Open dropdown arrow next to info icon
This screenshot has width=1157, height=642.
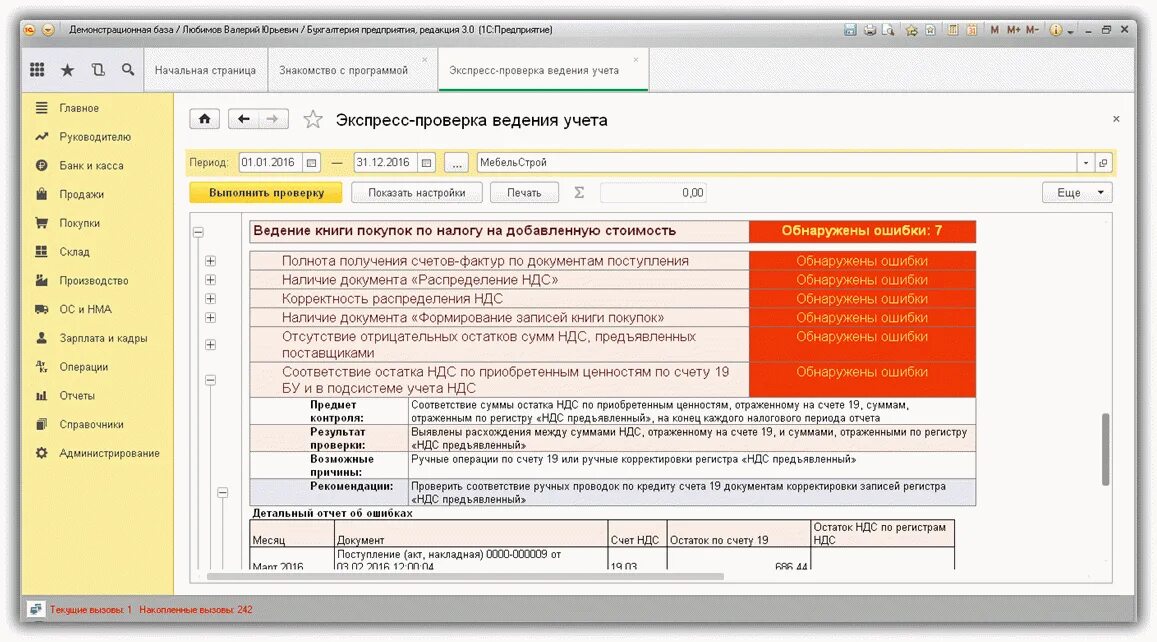click(1071, 31)
